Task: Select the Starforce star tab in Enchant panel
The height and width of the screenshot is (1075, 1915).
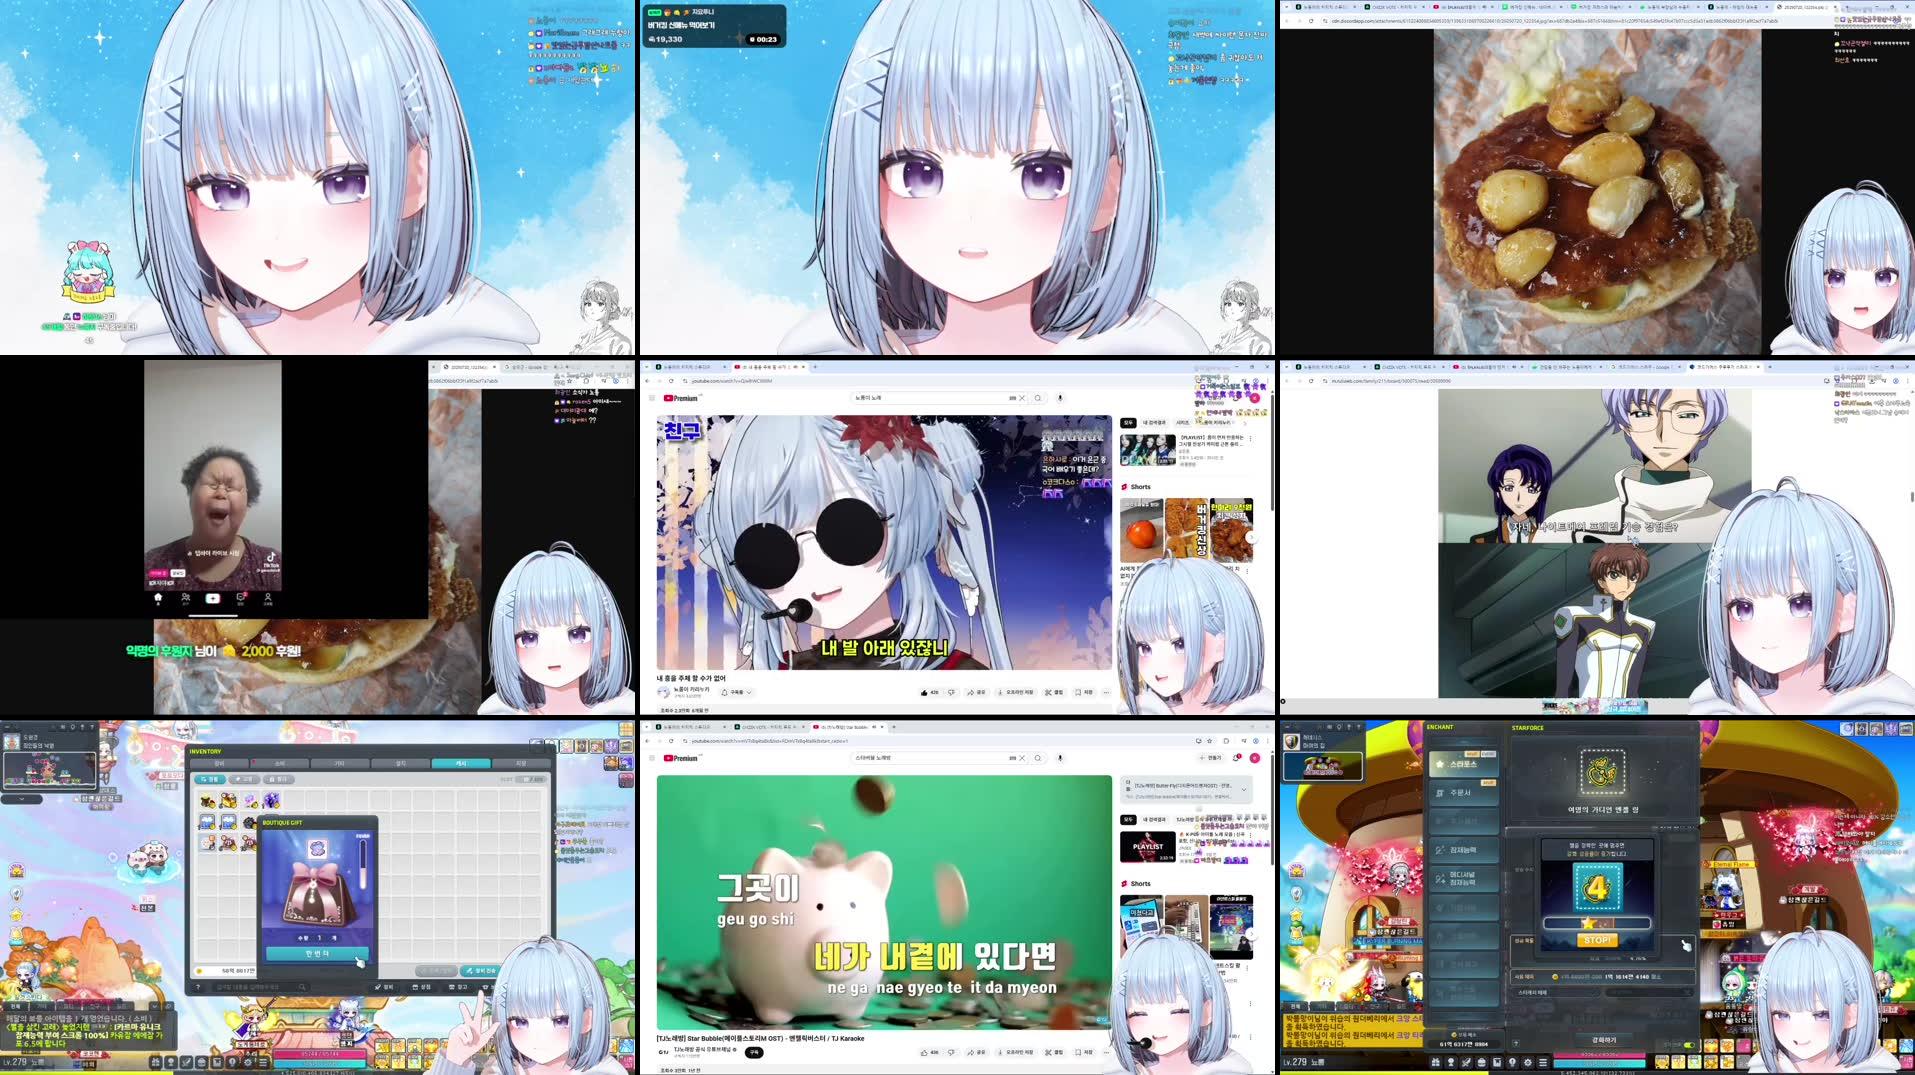Action: (x=1464, y=765)
